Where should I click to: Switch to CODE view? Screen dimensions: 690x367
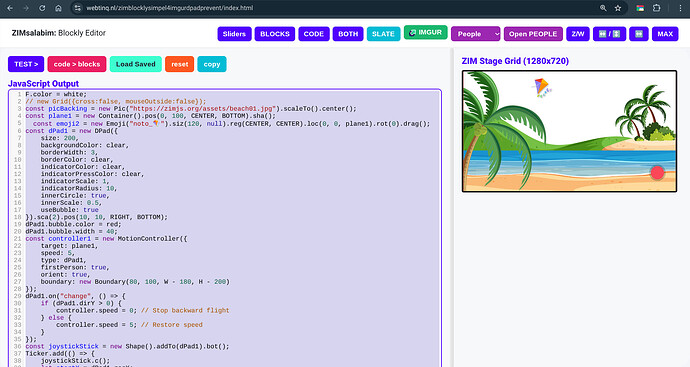click(314, 34)
